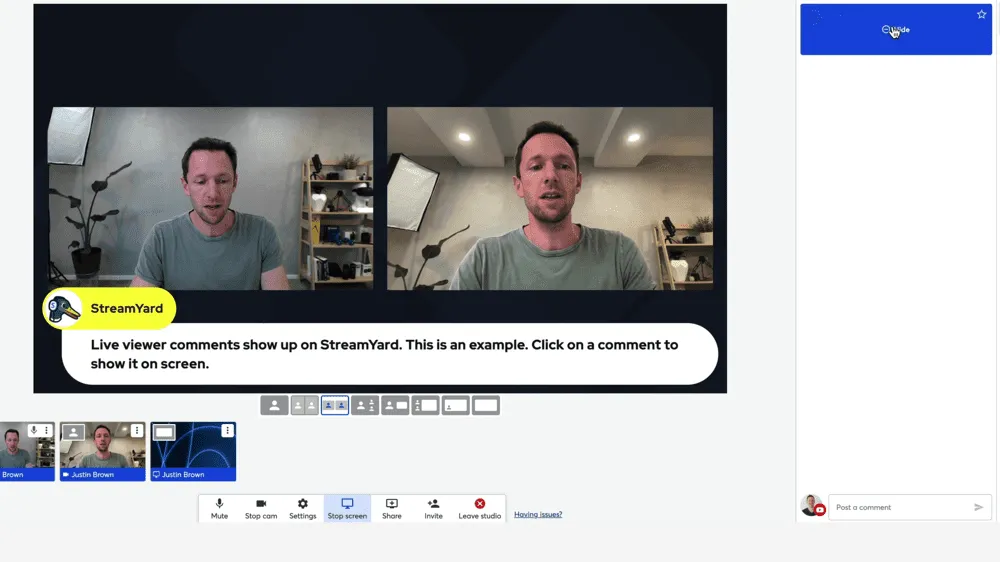Click Invite to add a guest

click(433, 508)
